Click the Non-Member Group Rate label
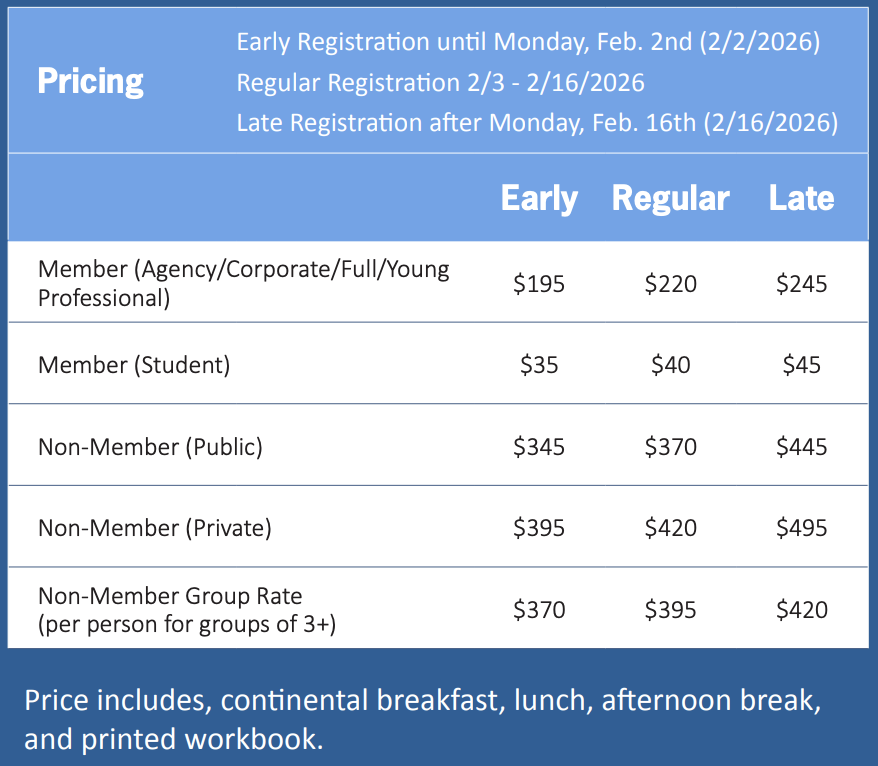 [170, 597]
